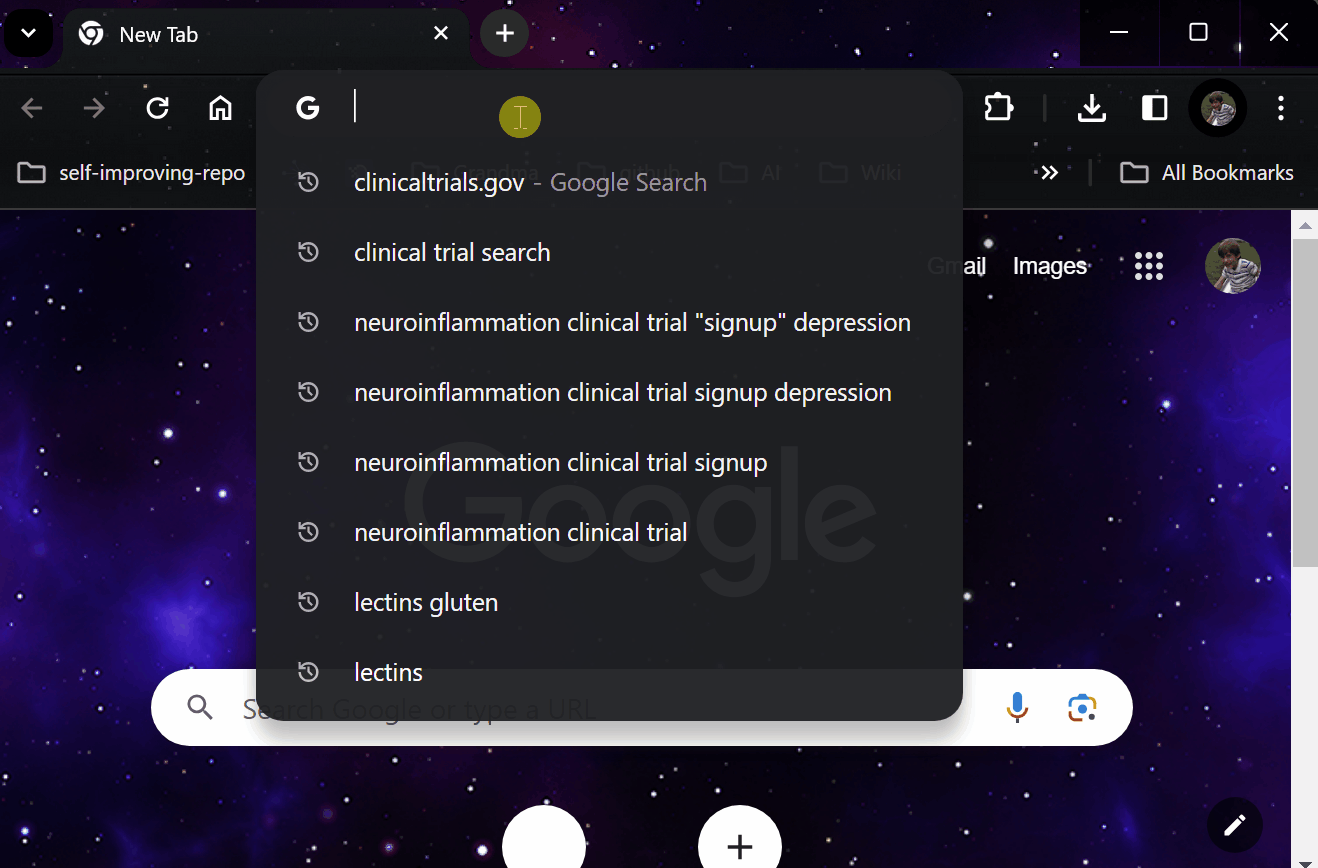1318x868 pixels.
Task: Click the voice search microphone icon
Action: click(1017, 708)
